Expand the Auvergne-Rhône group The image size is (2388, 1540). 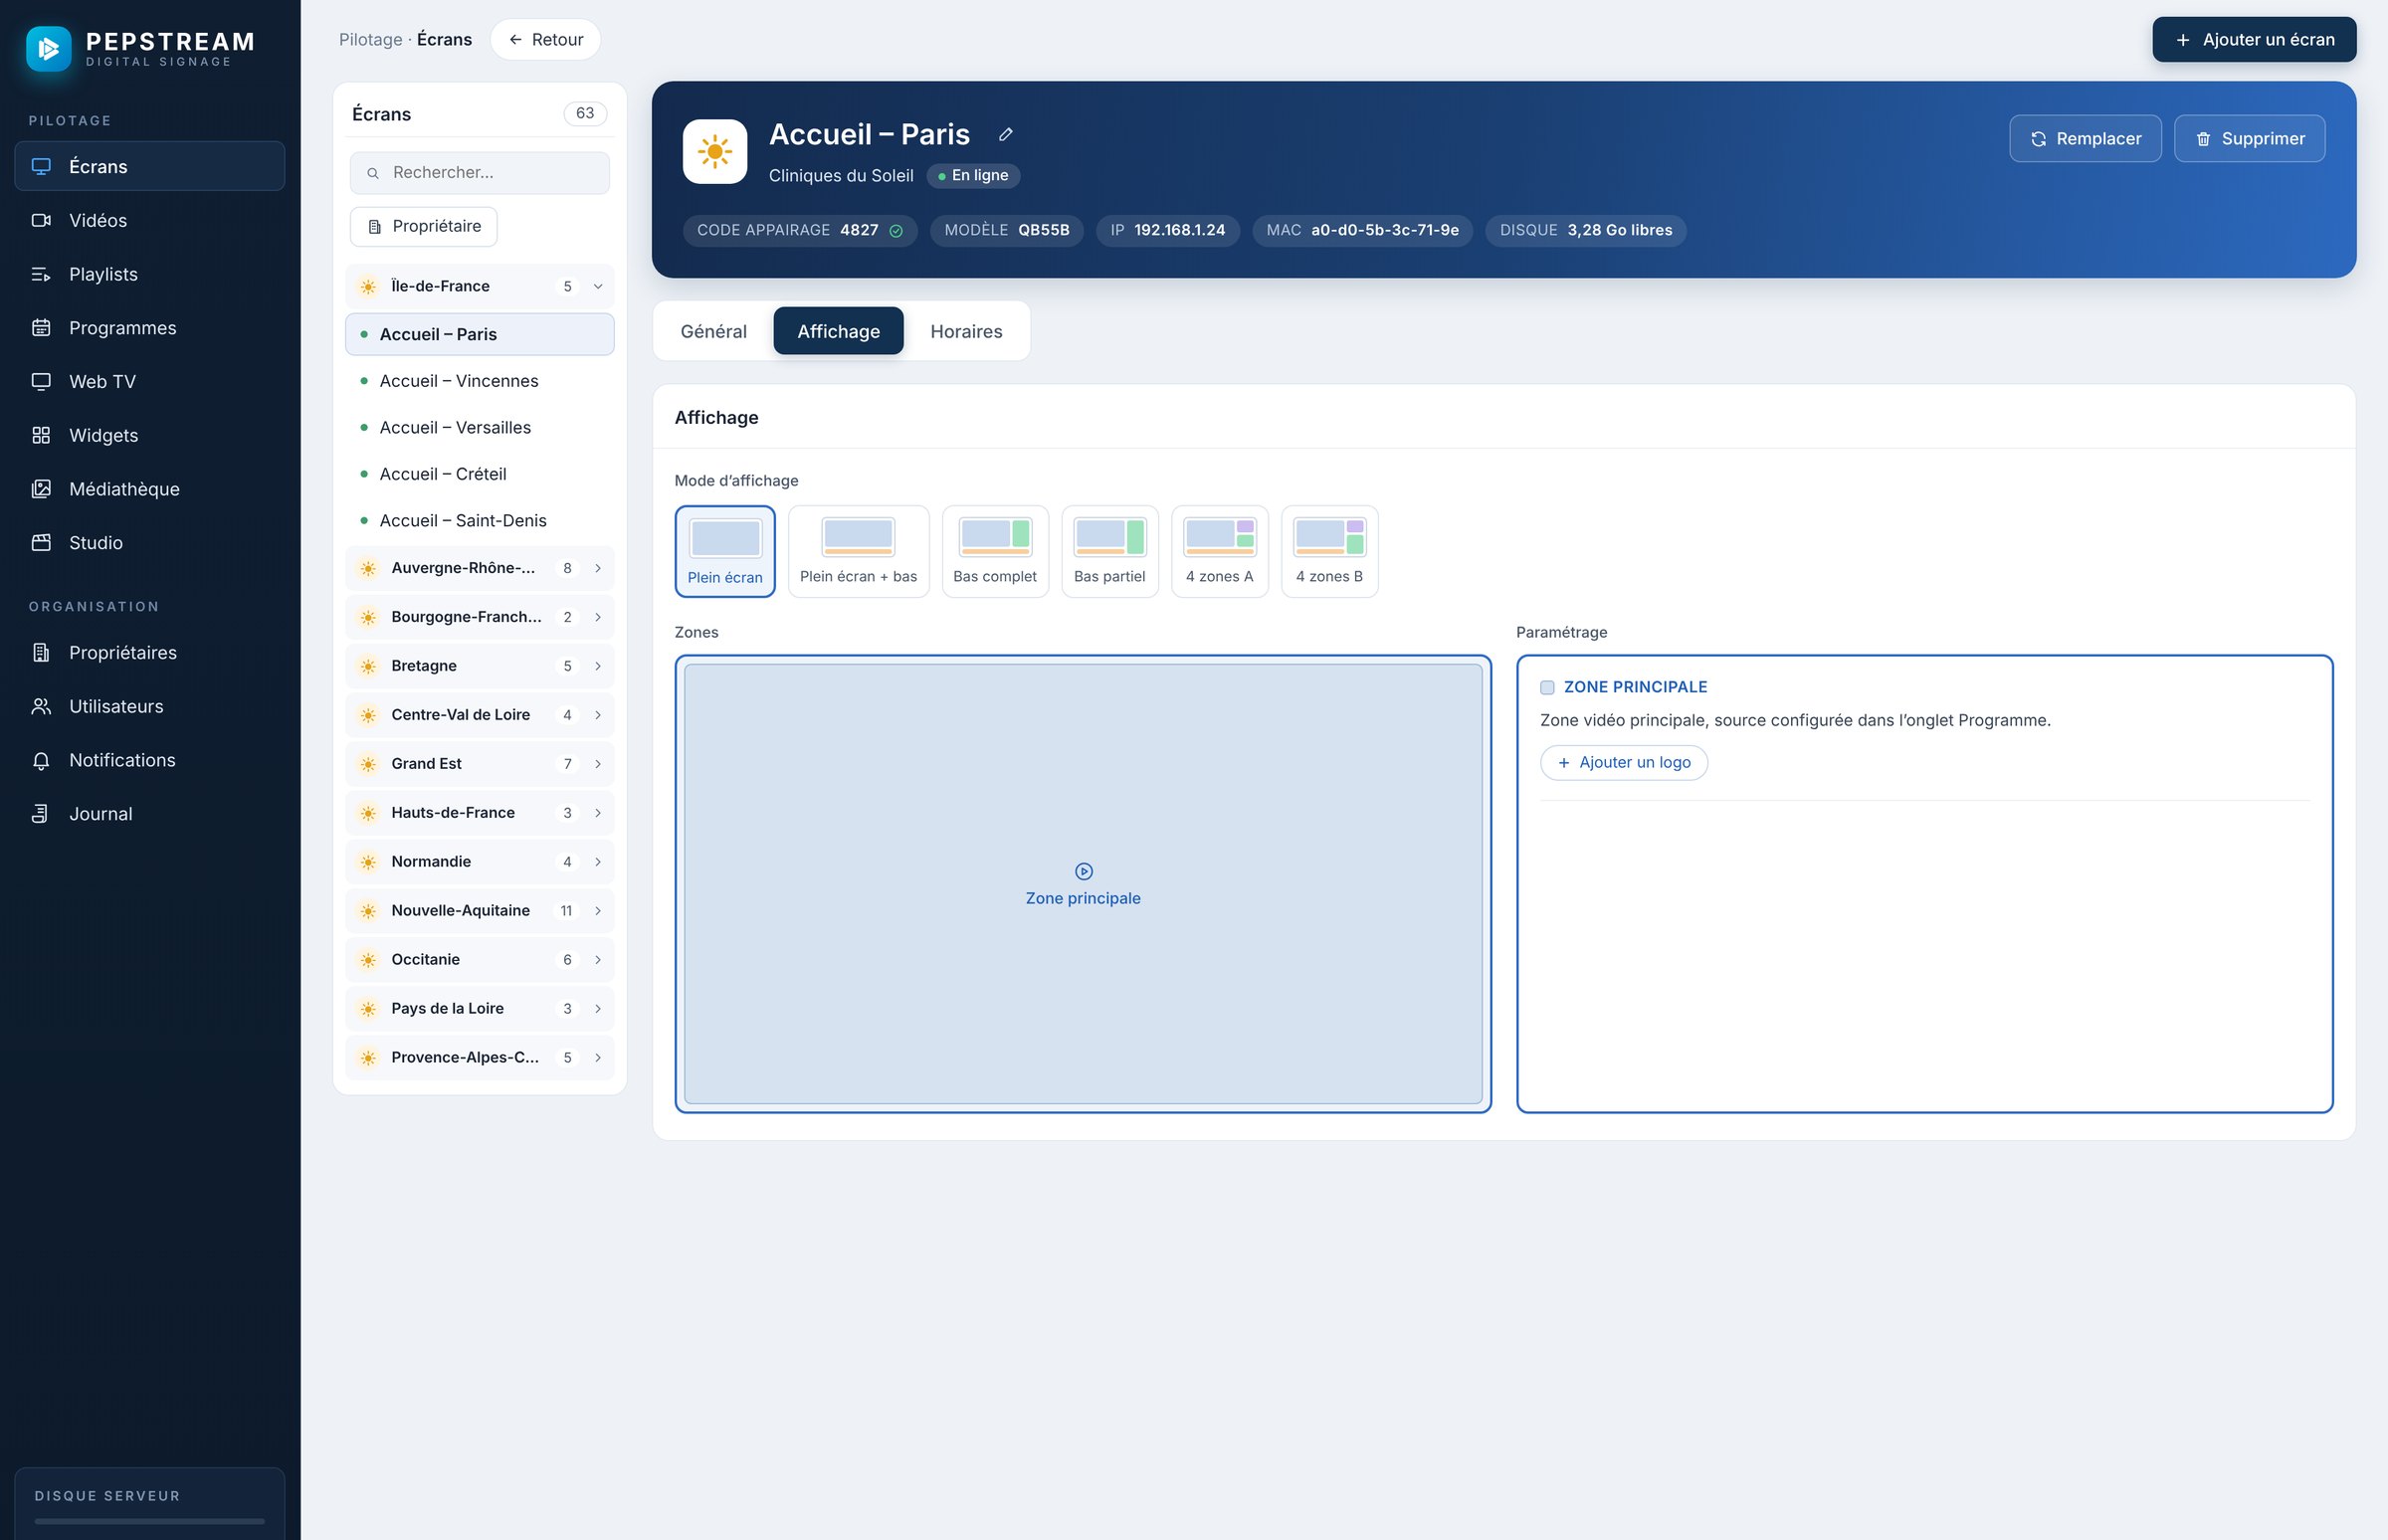tap(480, 568)
